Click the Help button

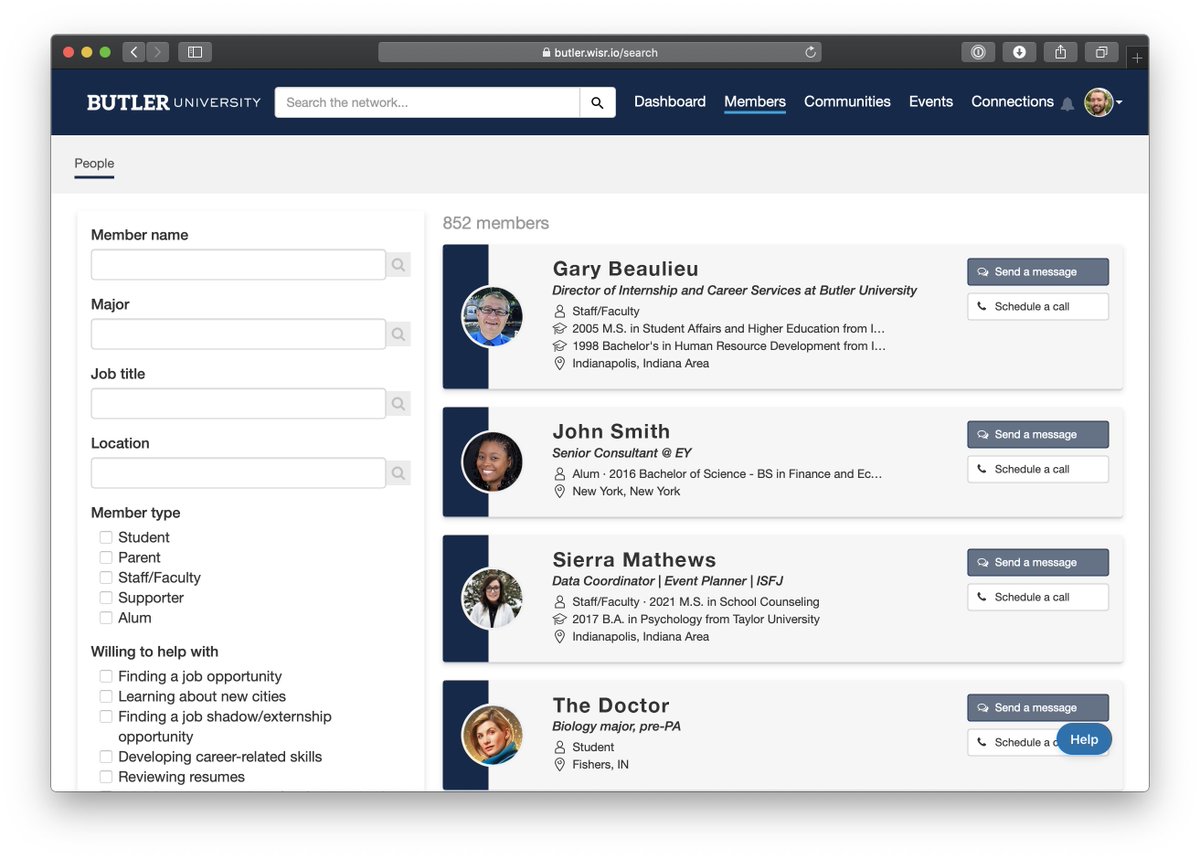[x=1083, y=739]
